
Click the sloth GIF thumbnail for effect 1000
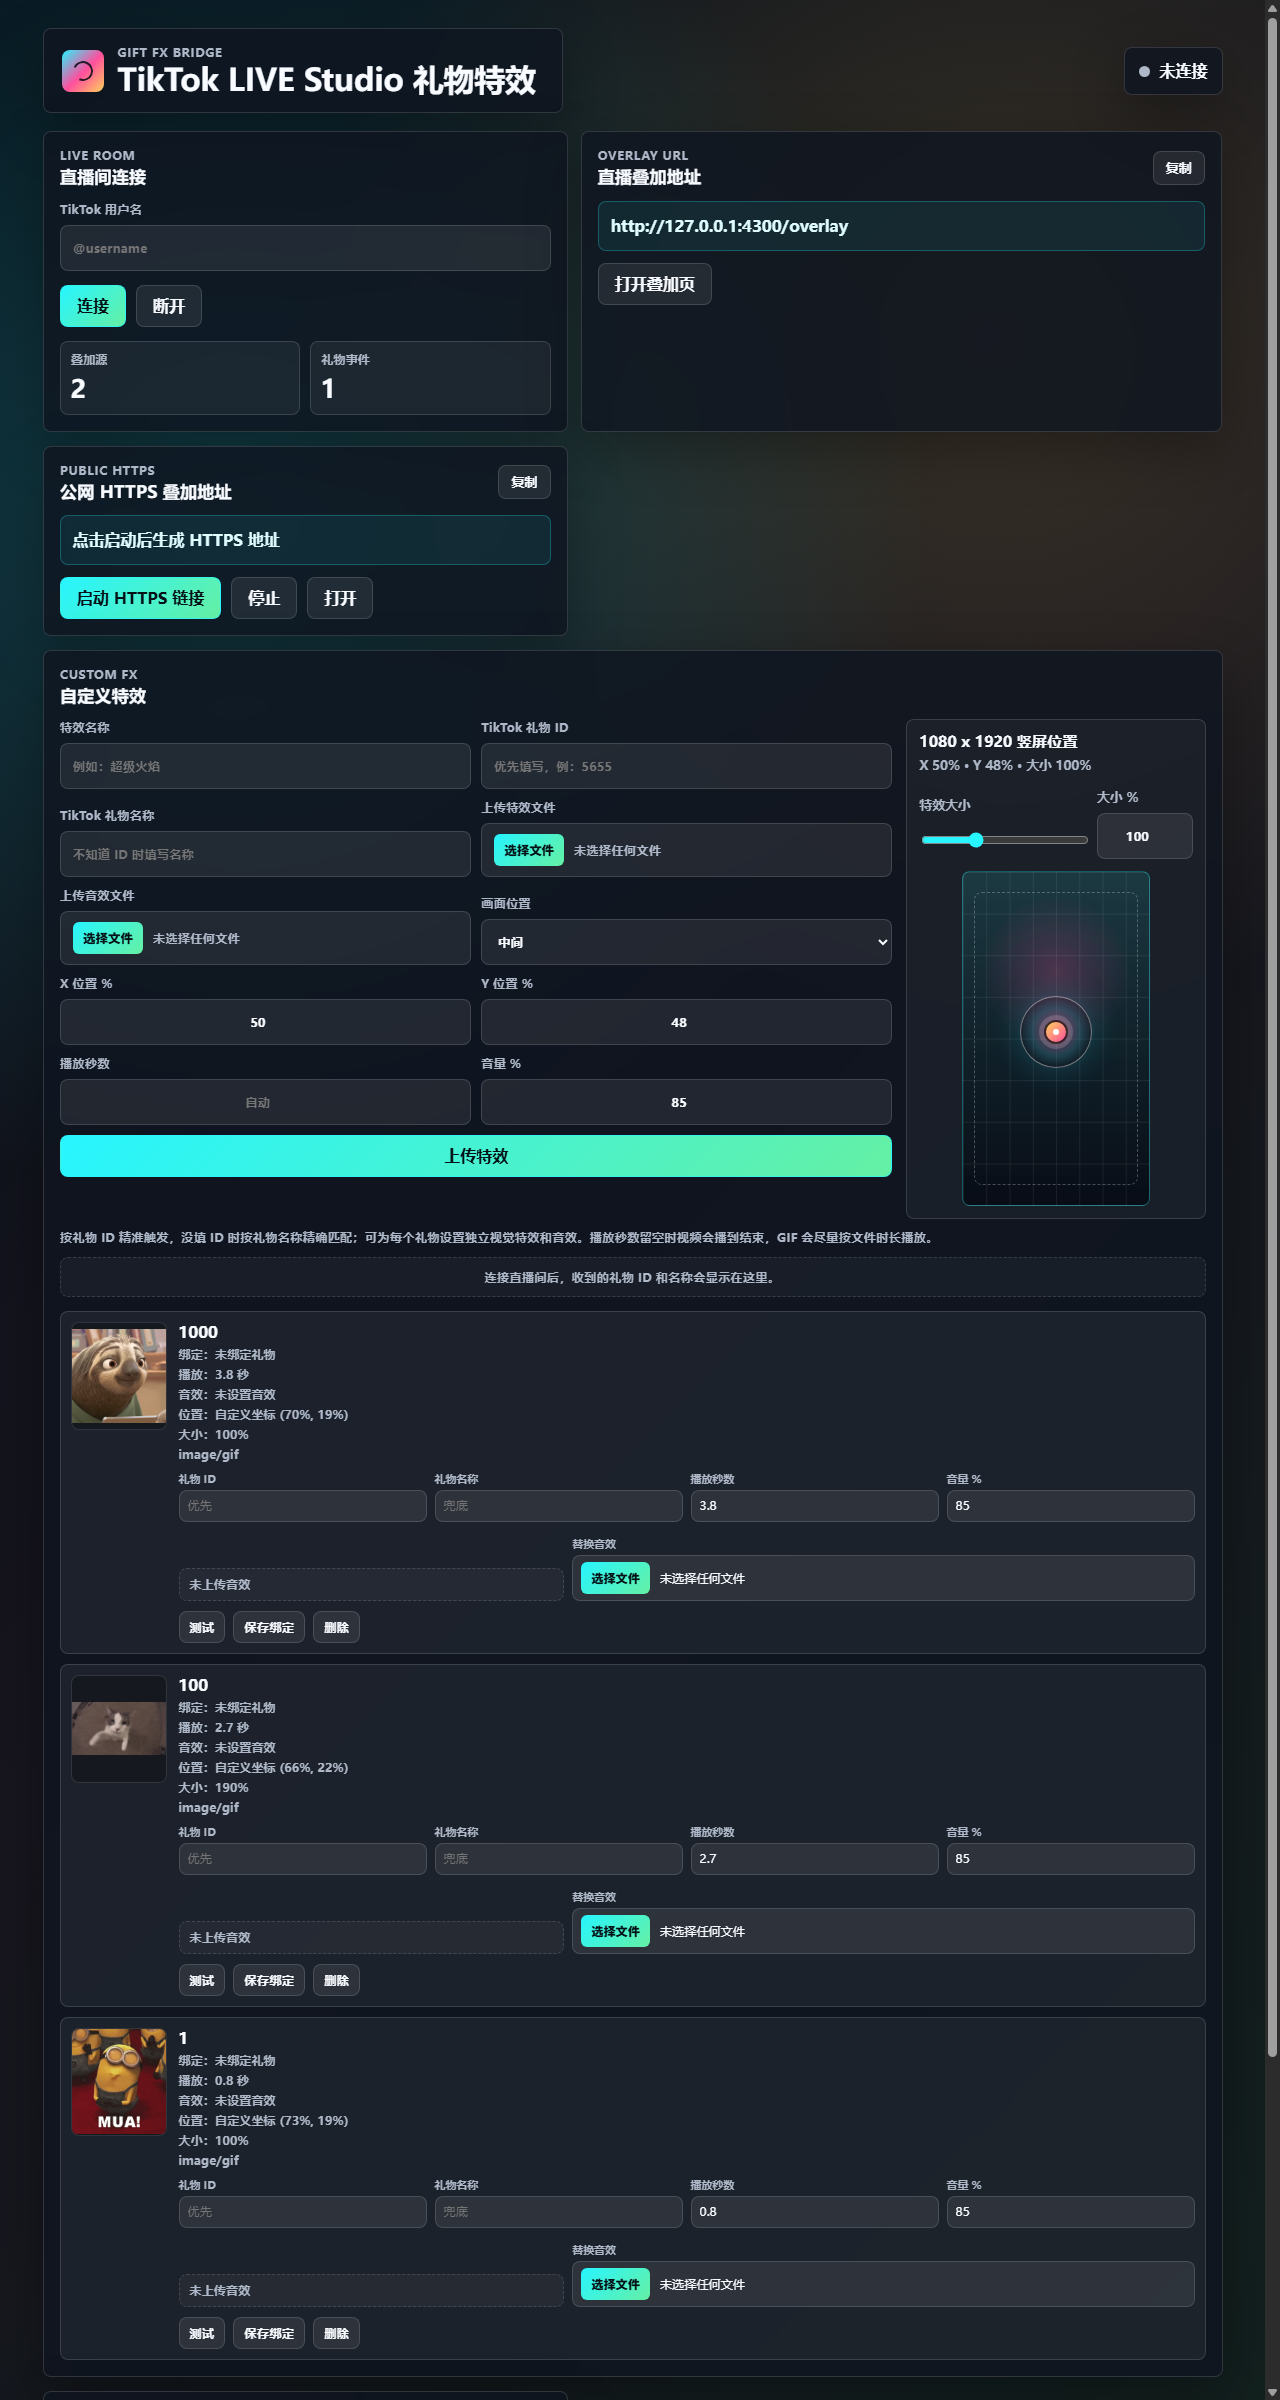(119, 1376)
